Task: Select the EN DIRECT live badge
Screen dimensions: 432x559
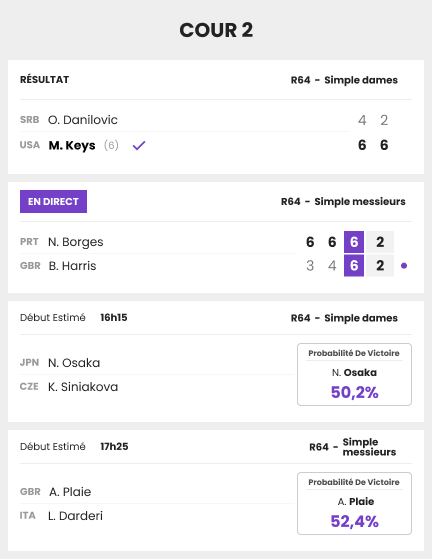Action: (53, 201)
